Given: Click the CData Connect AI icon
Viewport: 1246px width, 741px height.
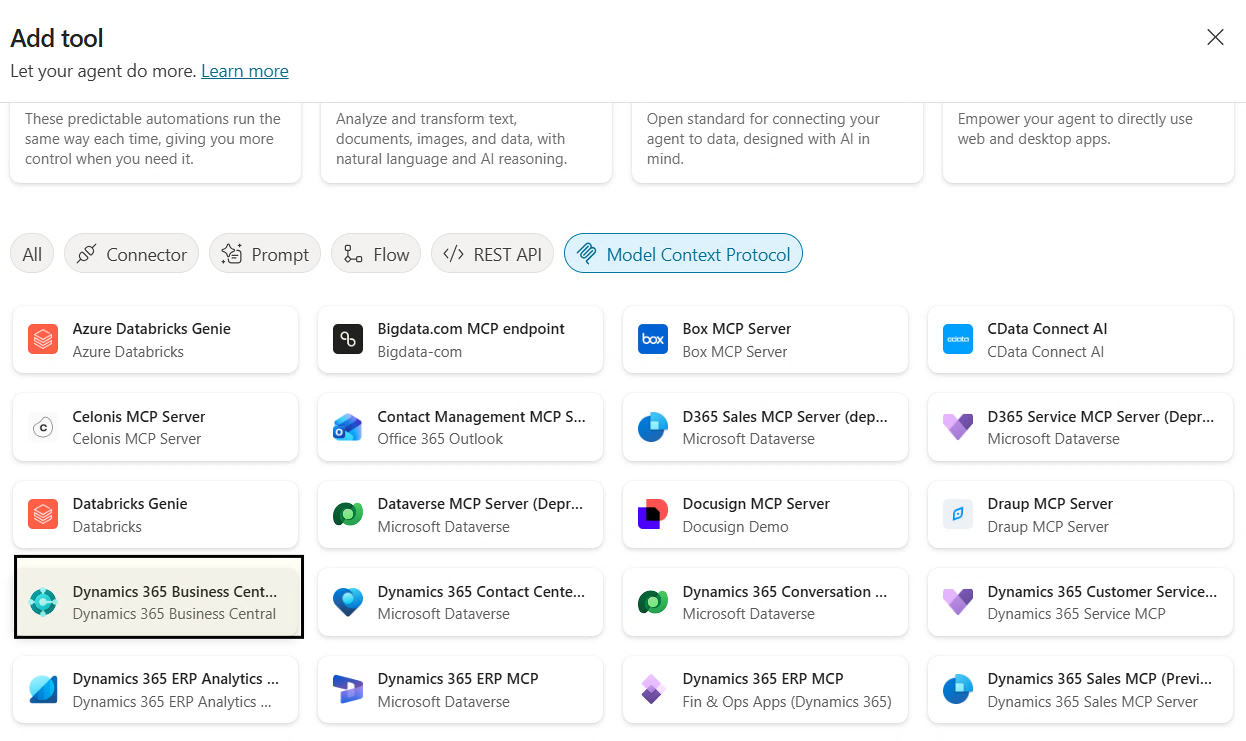Looking at the screenshot, I should coord(957,340).
